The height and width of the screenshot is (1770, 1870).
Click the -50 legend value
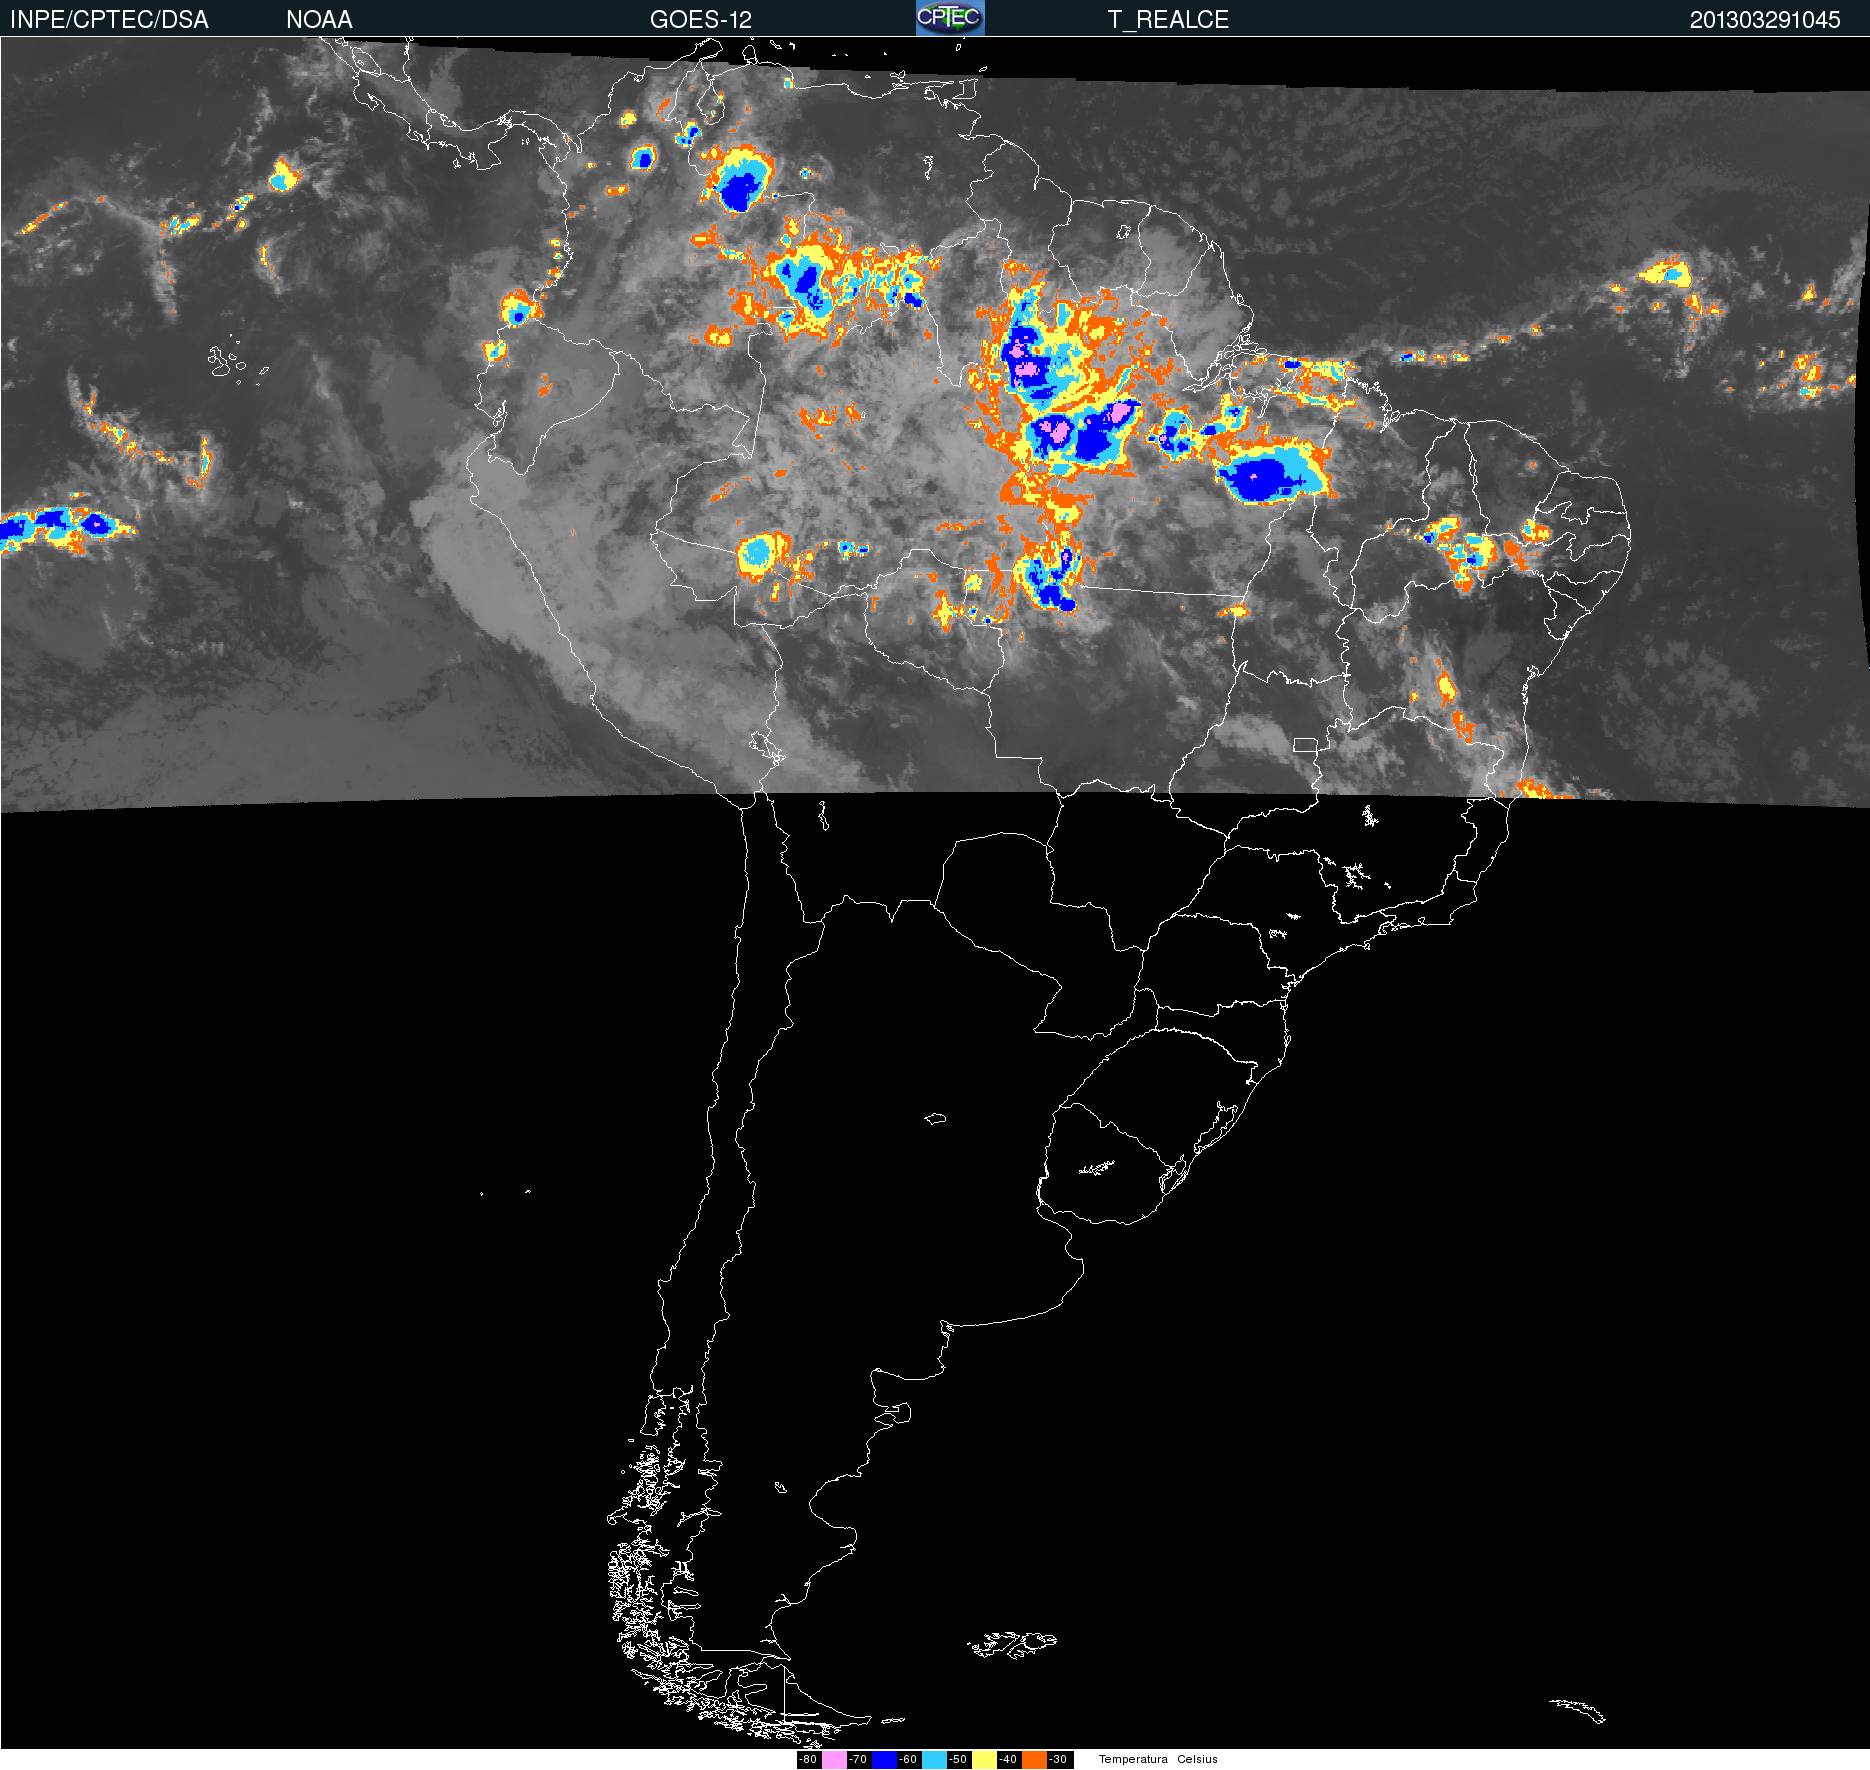click(958, 1760)
